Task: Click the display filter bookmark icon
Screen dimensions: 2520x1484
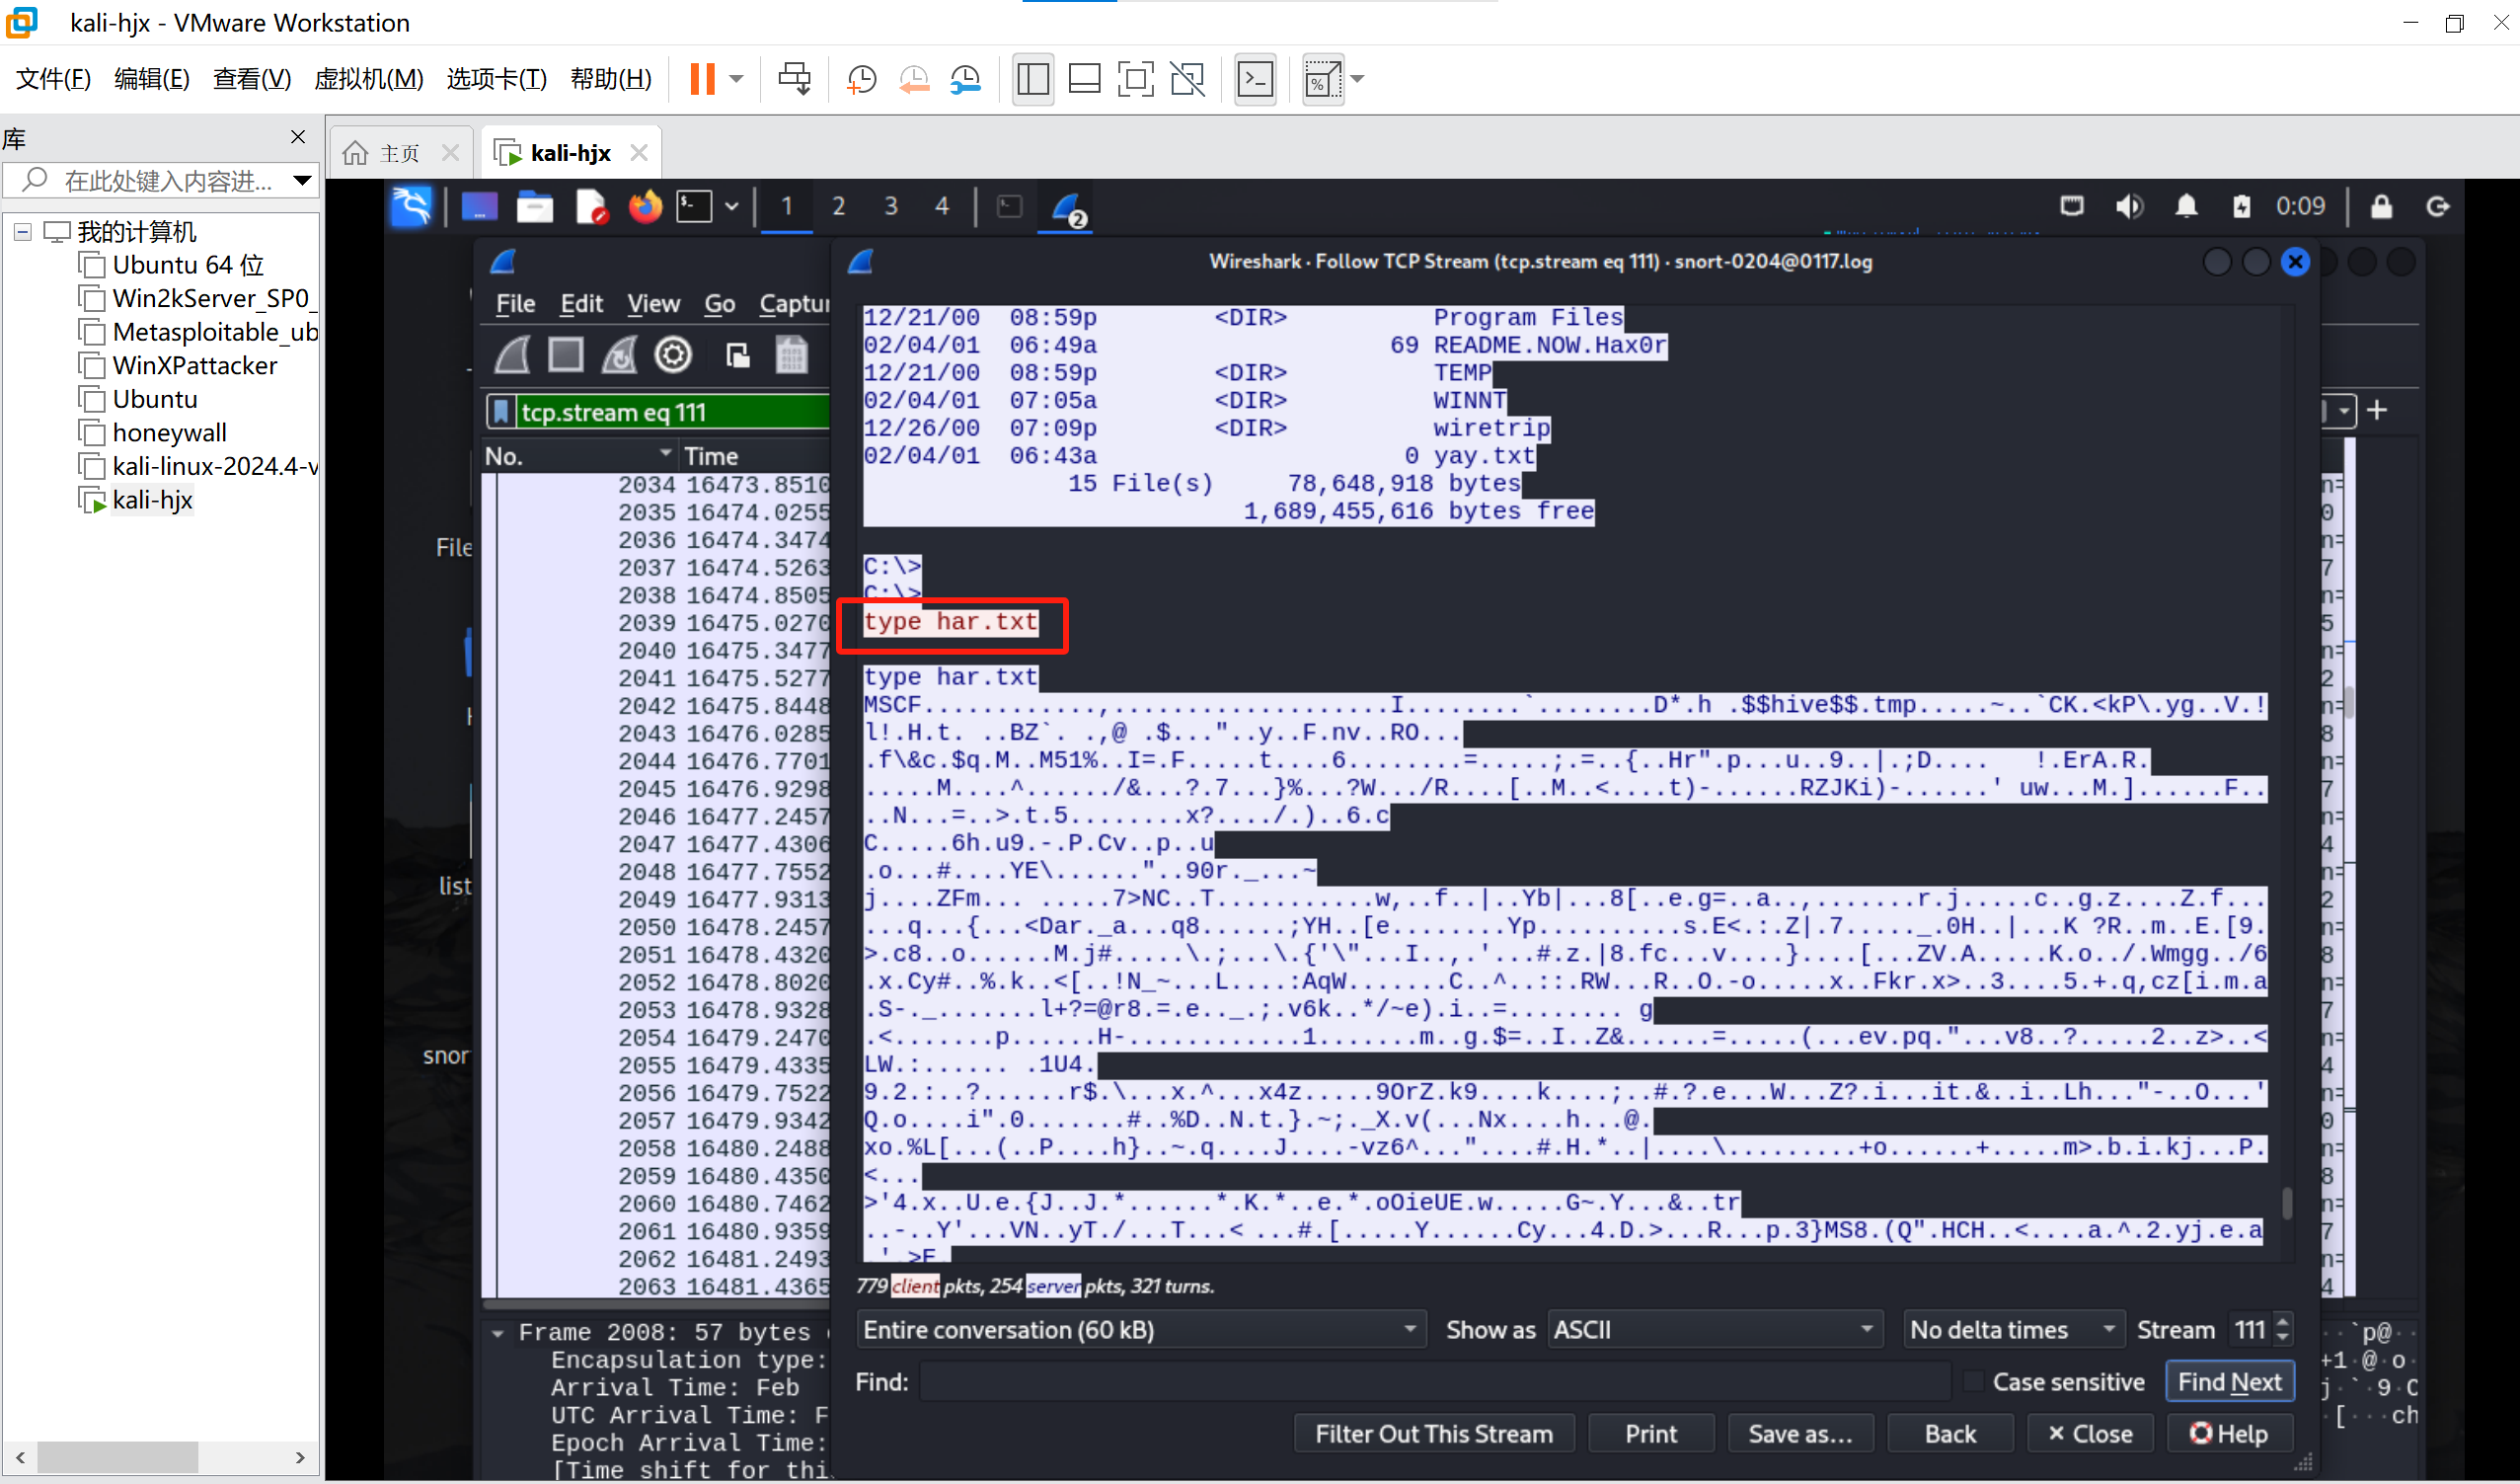Action: [x=501, y=412]
